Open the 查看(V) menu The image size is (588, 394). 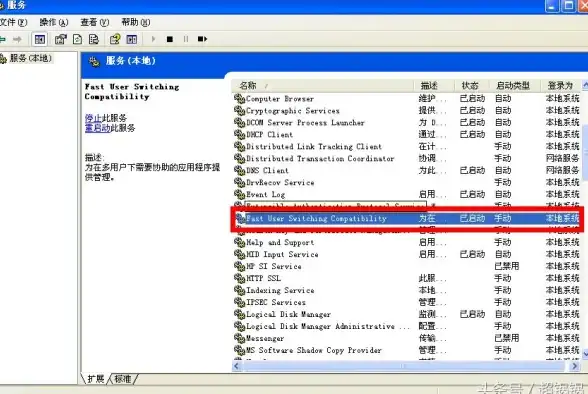coord(94,22)
